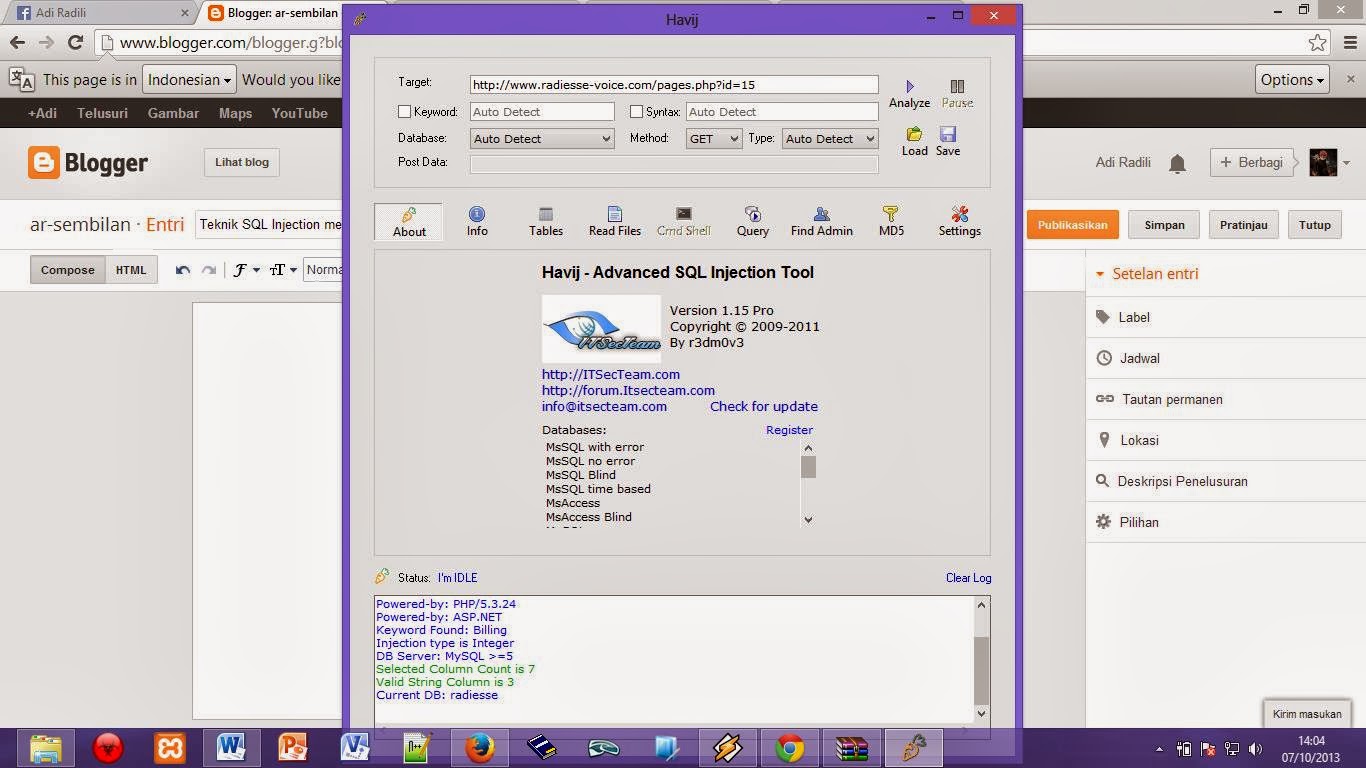The width and height of the screenshot is (1366, 768).
Task: Click the orange Publikasikan button
Action: (x=1072, y=225)
